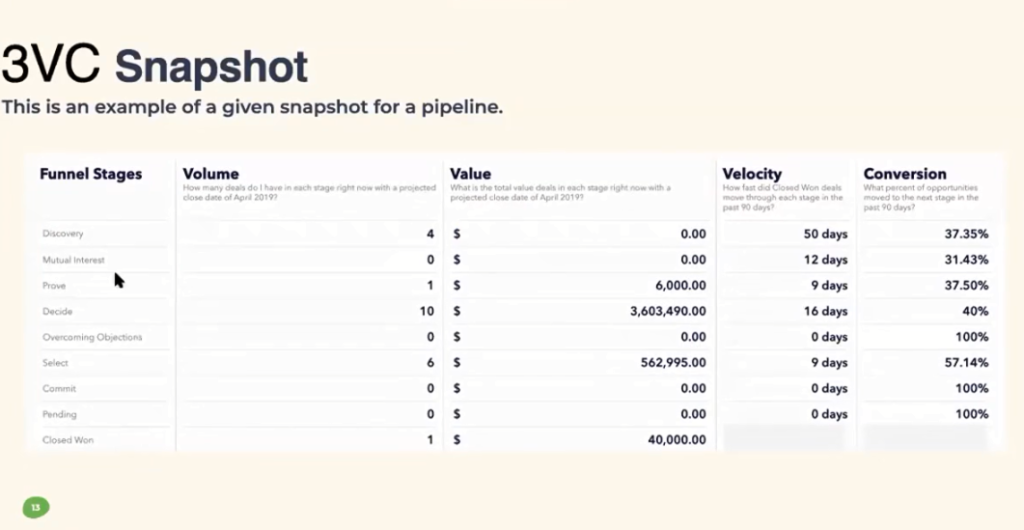Click the green slide number 13 badge
Viewport: 1024px width, 530px height.
[36, 507]
